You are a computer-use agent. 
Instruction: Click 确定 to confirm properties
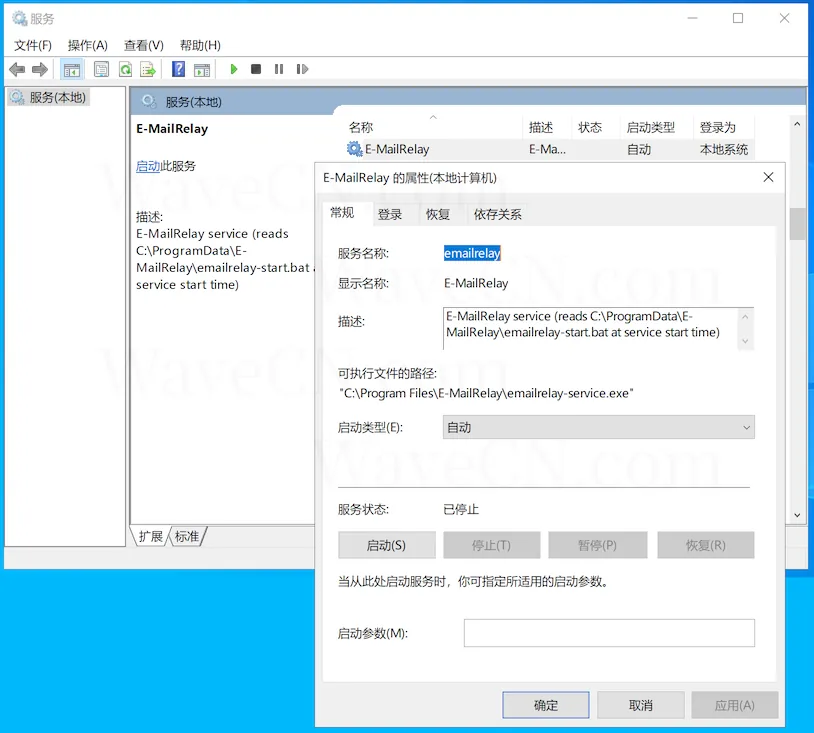coord(546,705)
